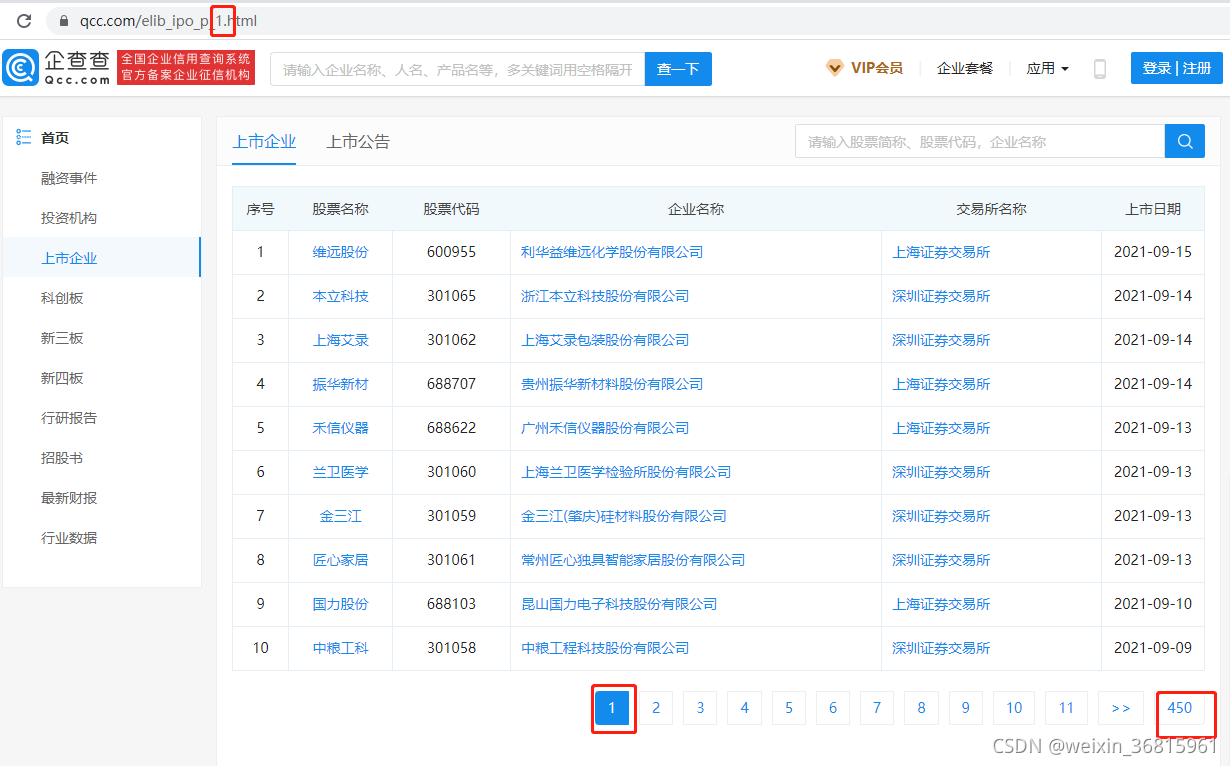
Task: Focus the main company name search box
Action: [457, 69]
